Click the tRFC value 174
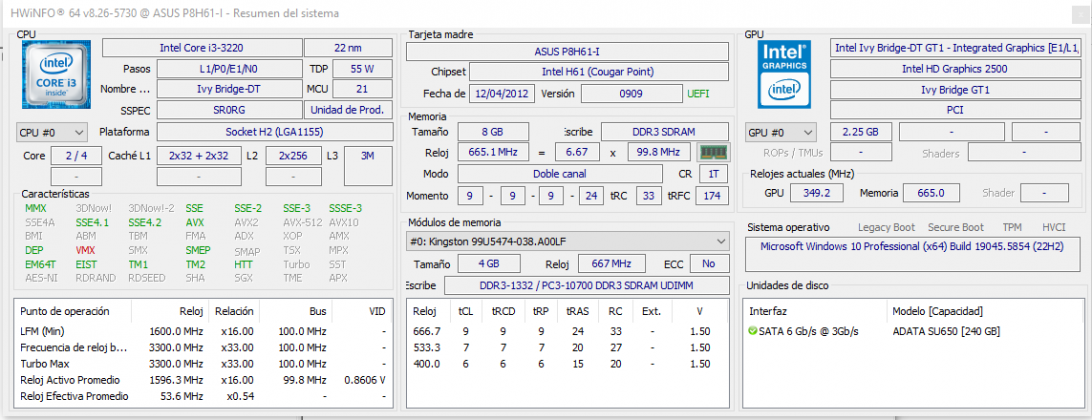The width and height of the screenshot is (1092, 420). tap(712, 196)
